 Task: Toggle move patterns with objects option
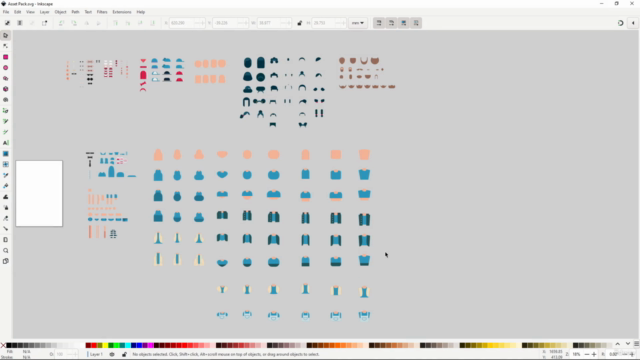pos(416,23)
